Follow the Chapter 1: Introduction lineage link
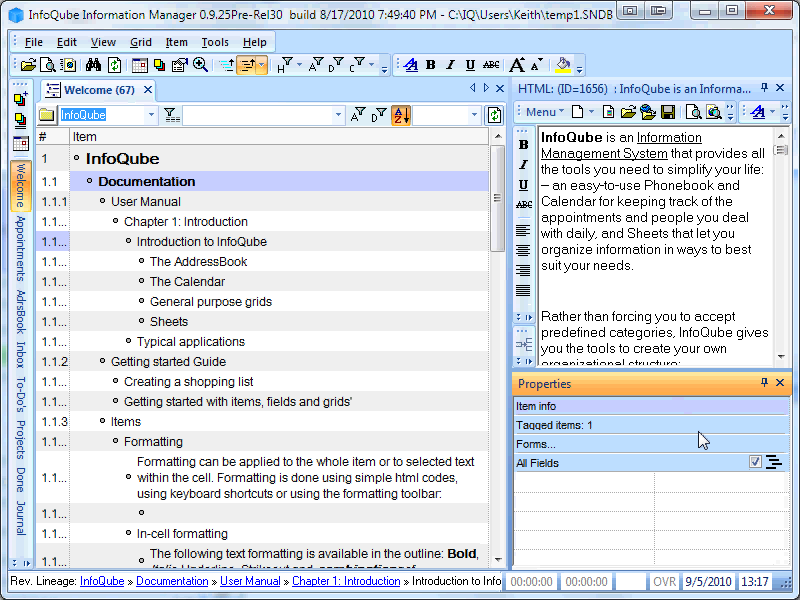Screen dimensions: 800x600 [x=346, y=581]
